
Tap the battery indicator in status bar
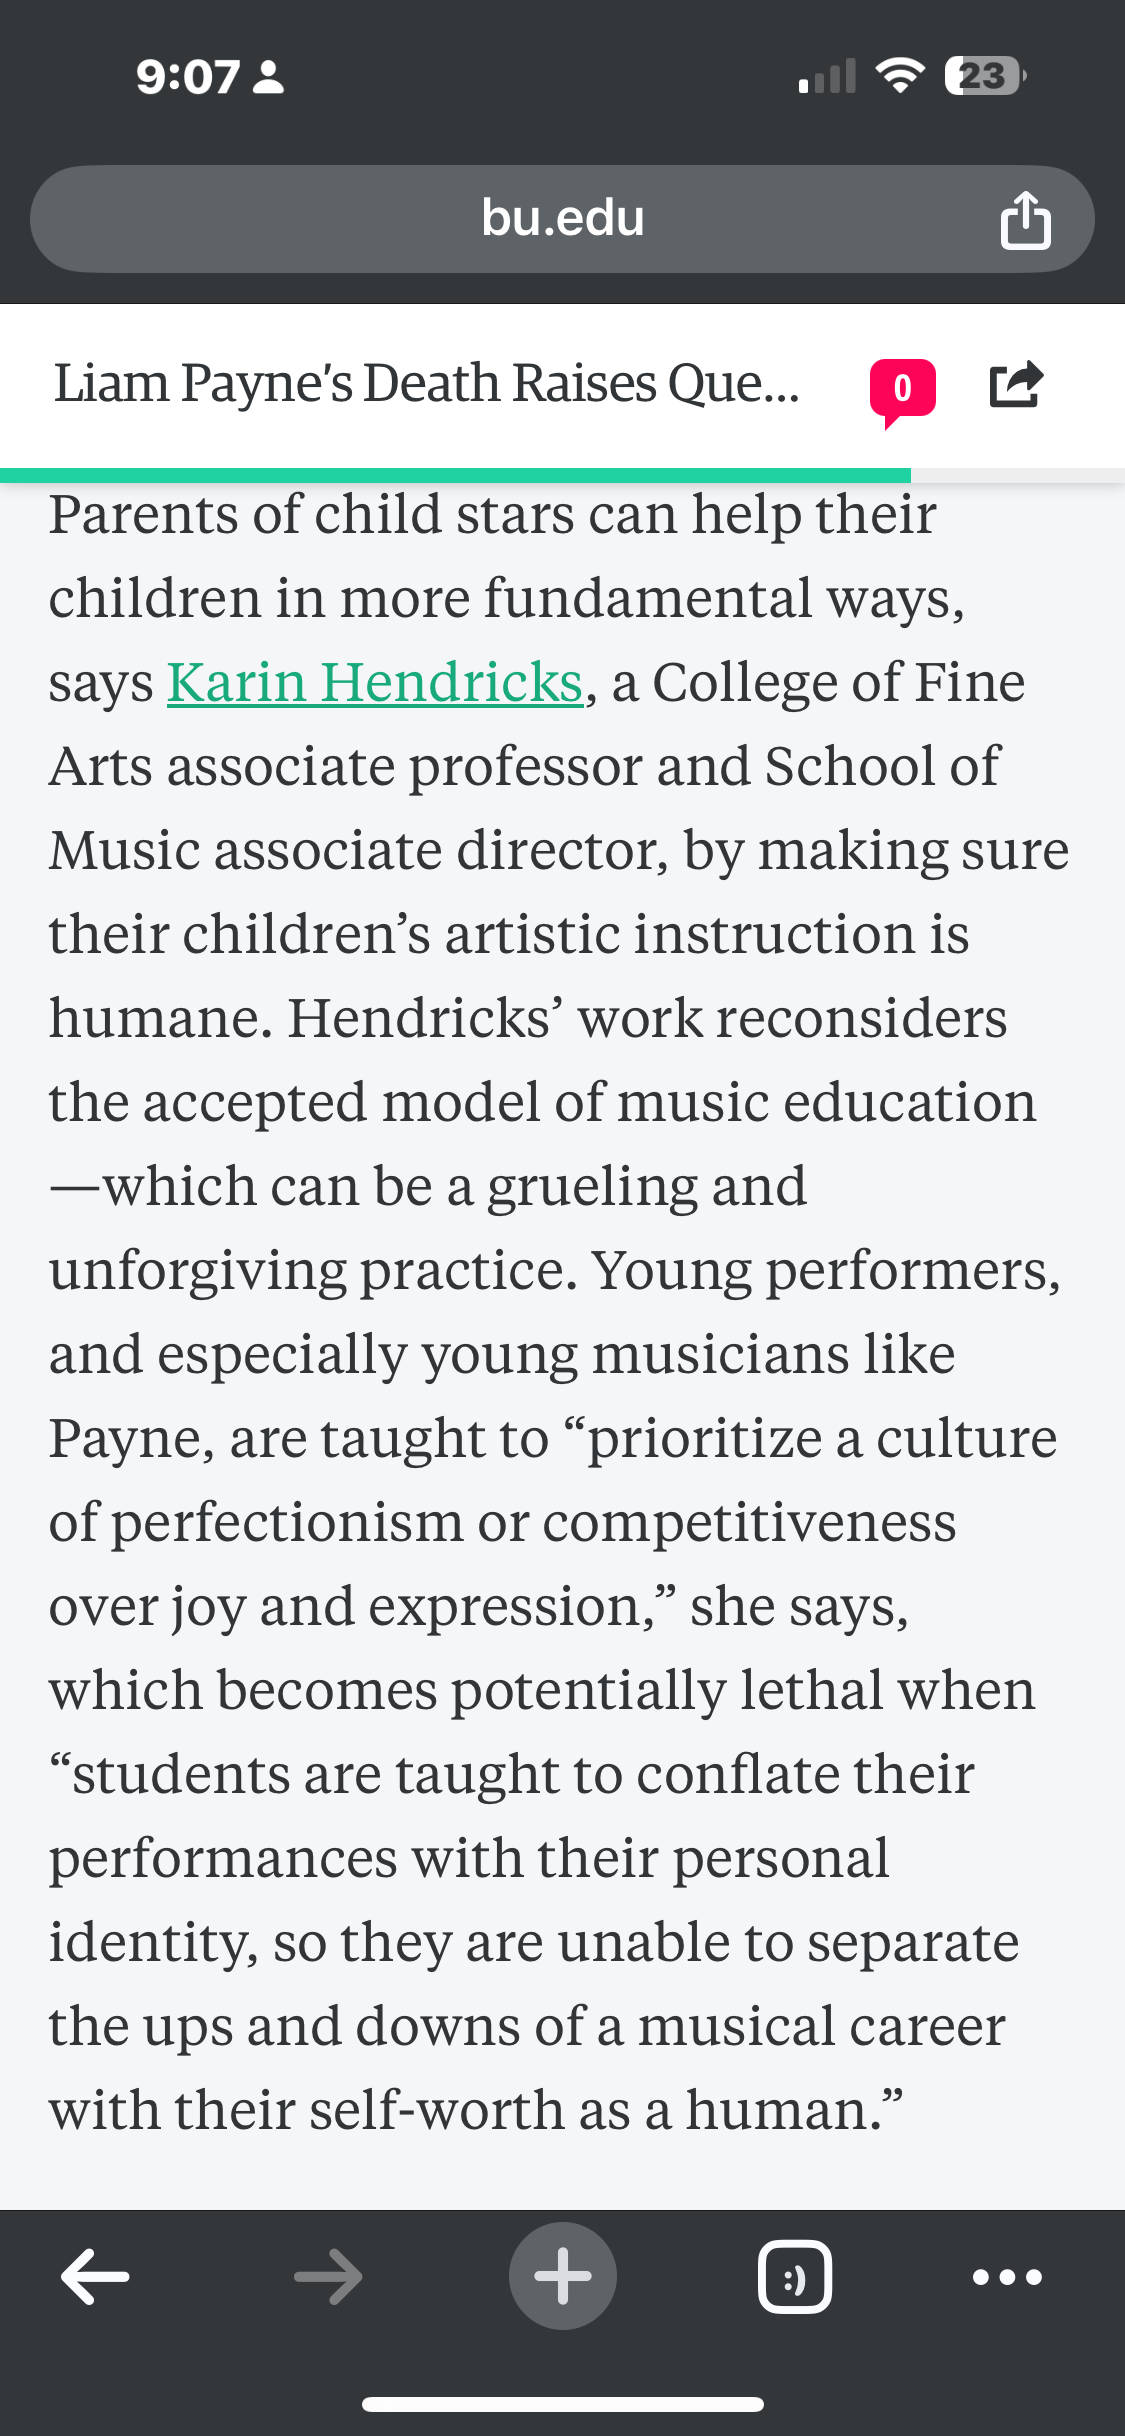(x=985, y=76)
